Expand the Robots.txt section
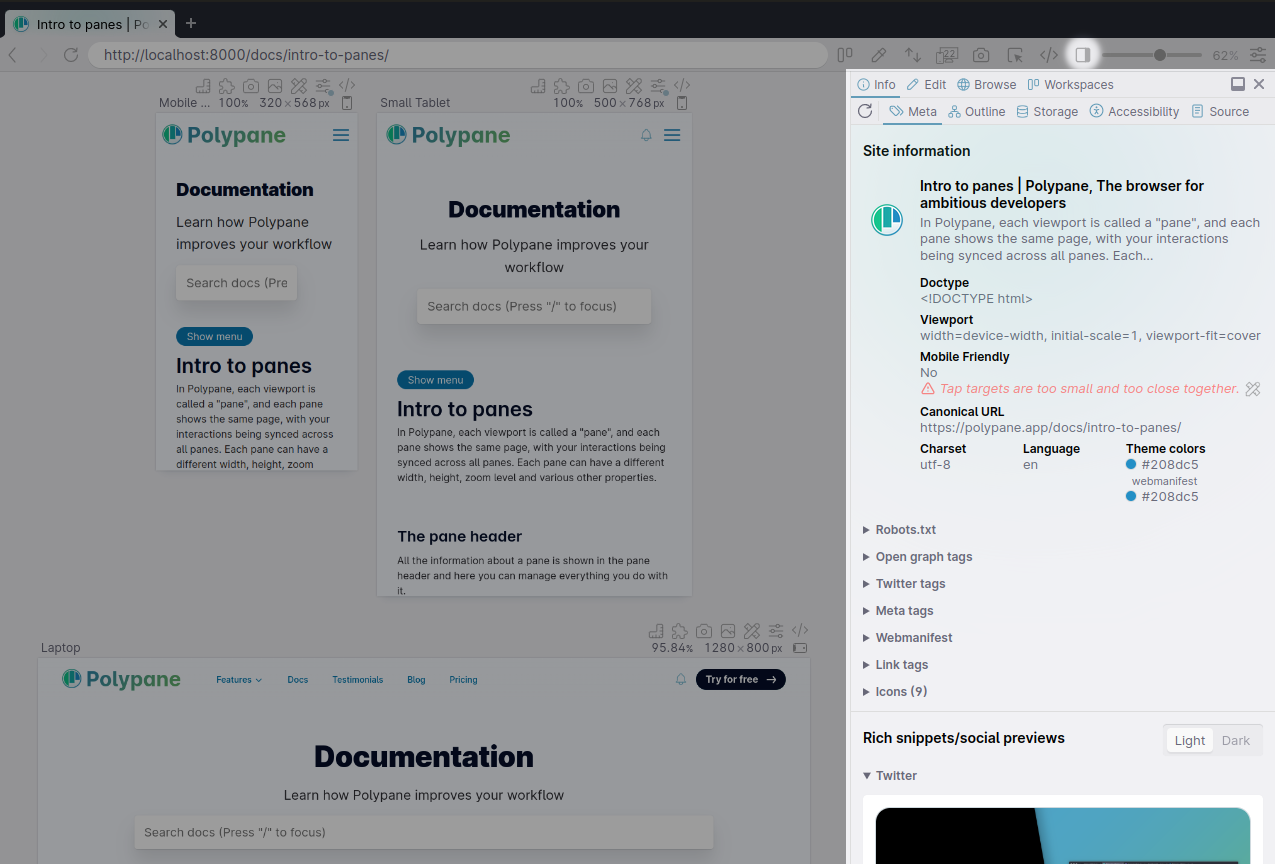1275x864 pixels. [899, 530]
